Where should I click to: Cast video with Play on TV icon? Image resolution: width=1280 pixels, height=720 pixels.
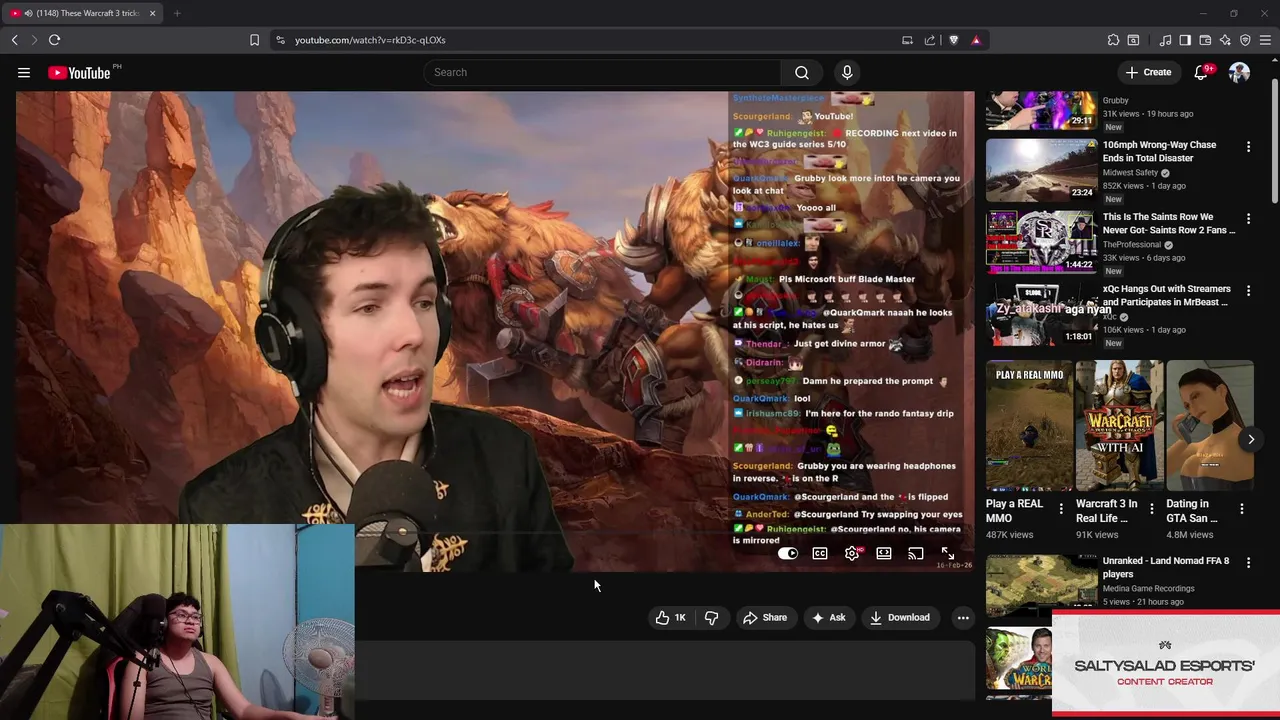[916, 553]
